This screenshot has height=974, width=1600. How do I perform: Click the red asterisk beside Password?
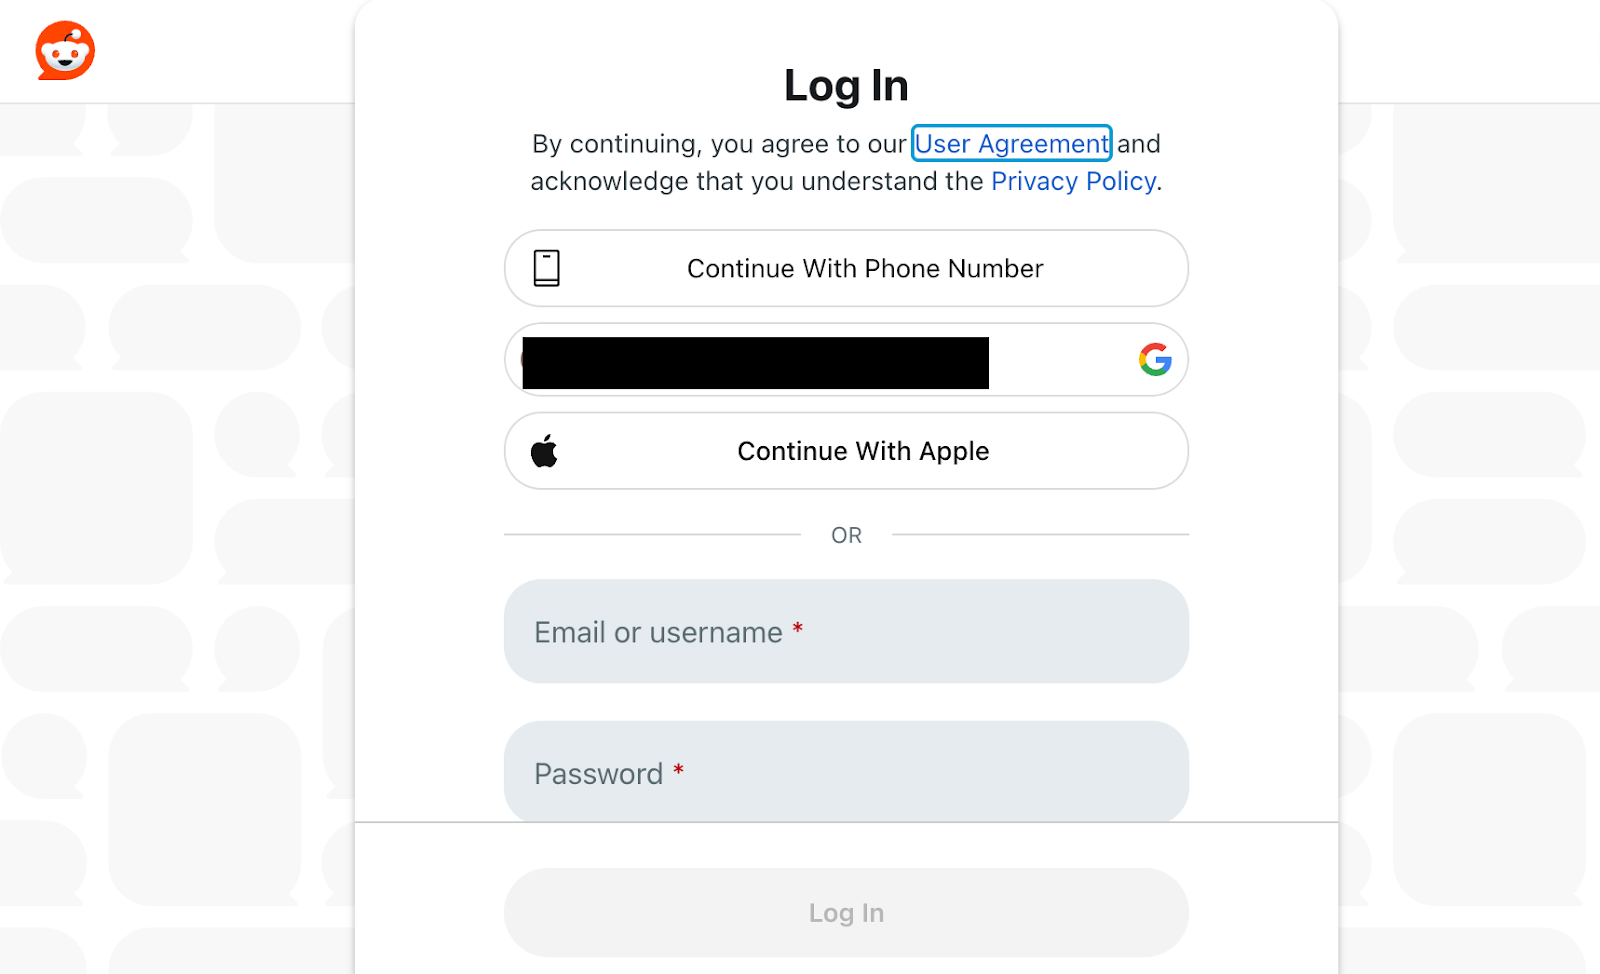(x=678, y=770)
